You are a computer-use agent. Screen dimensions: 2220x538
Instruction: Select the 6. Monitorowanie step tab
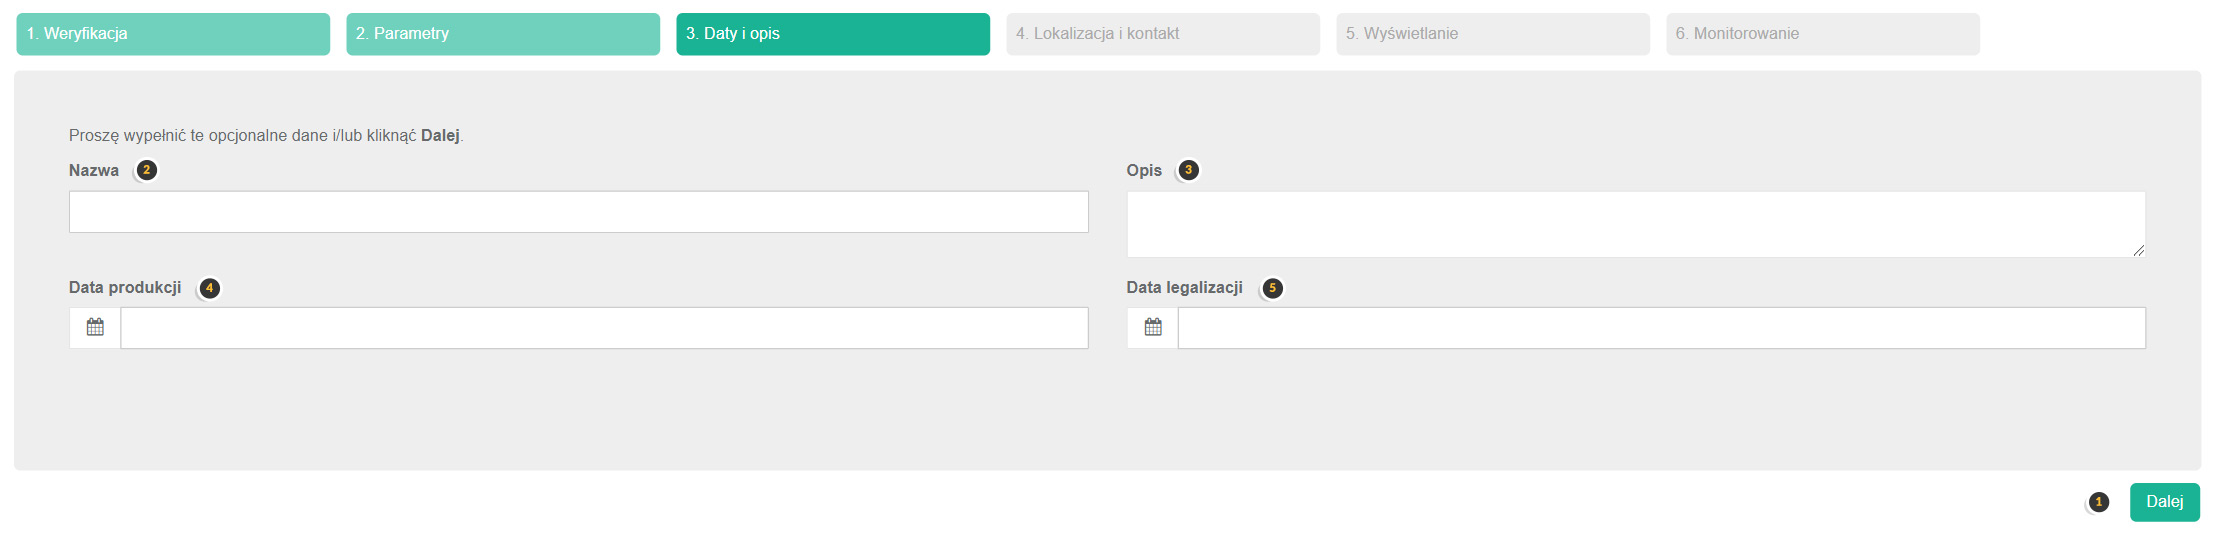point(1823,34)
